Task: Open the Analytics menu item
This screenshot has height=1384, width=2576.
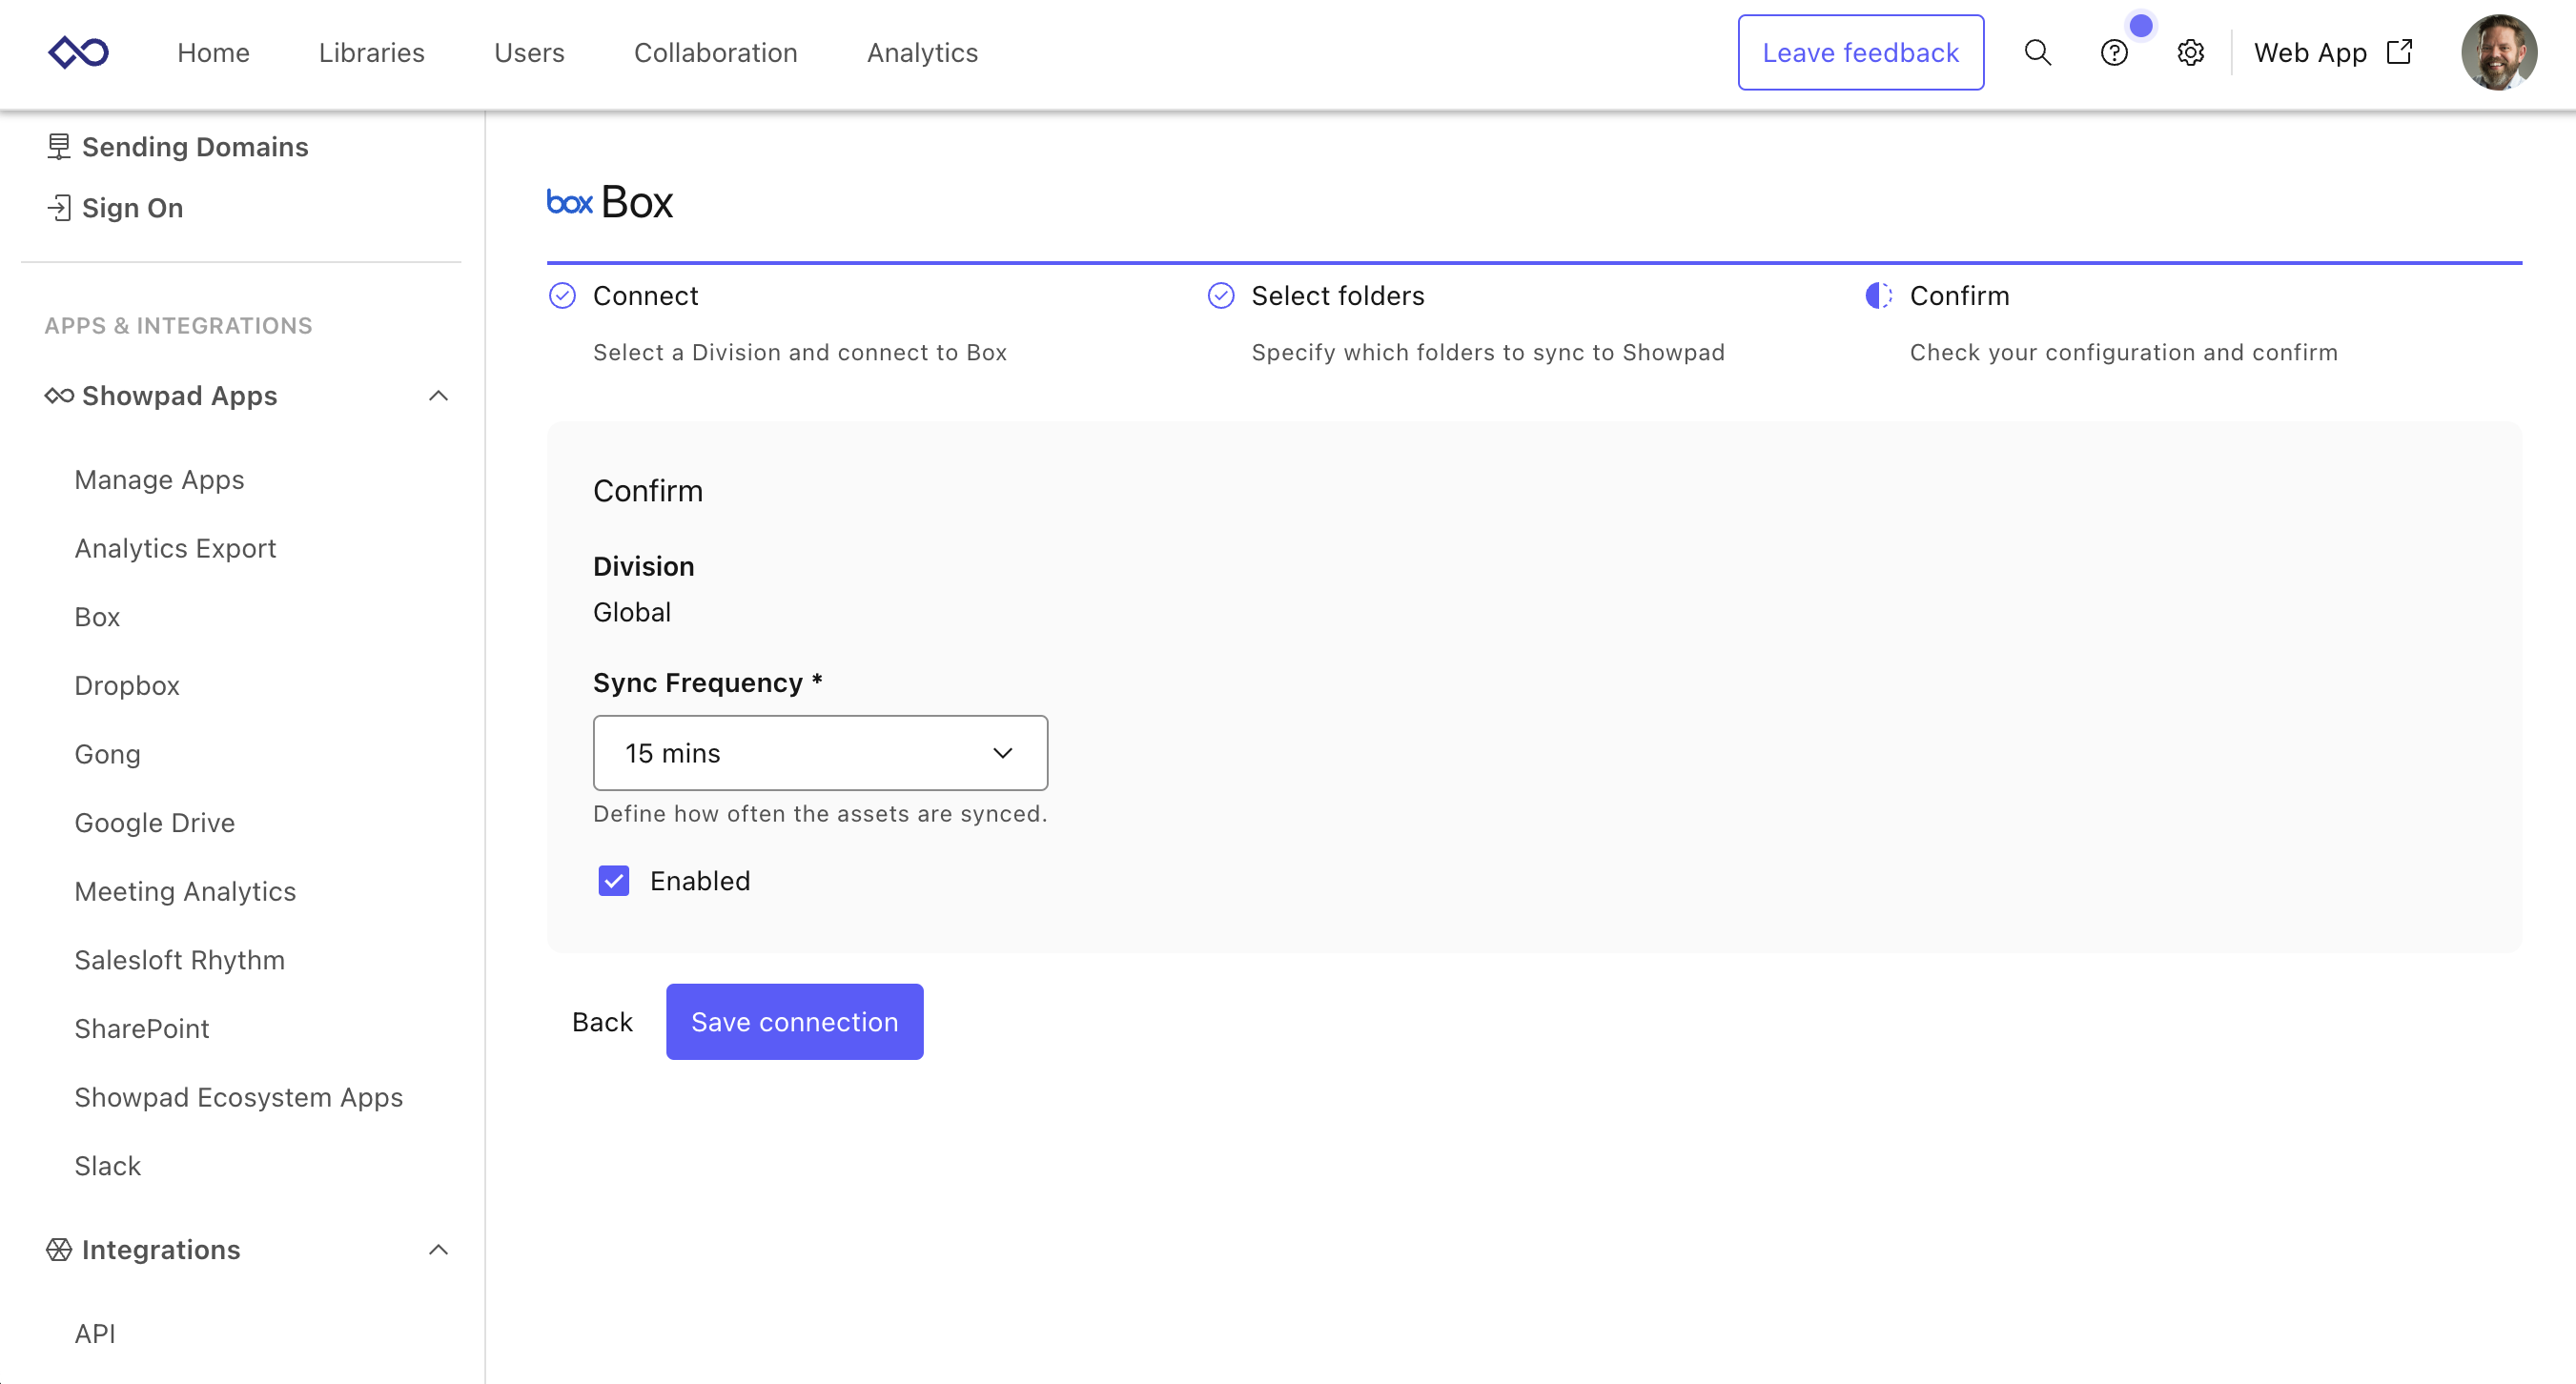Action: [922, 52]
